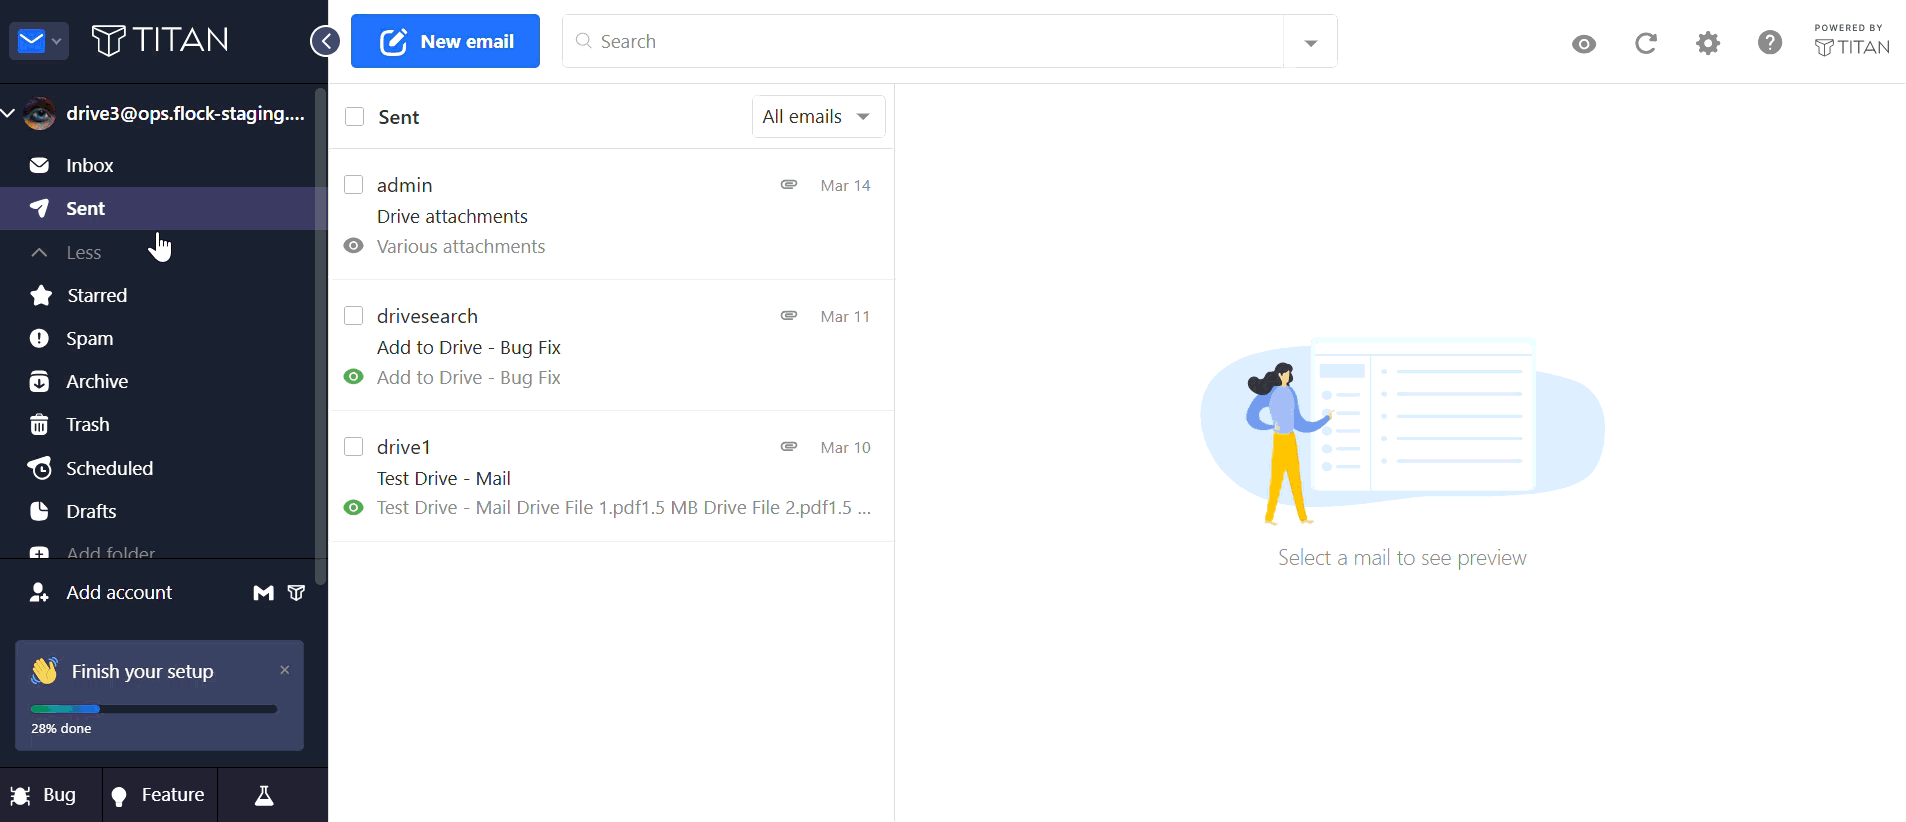Click the bug icon in bottom bar
Viewport: 1906px width, 822px height.
20,796
